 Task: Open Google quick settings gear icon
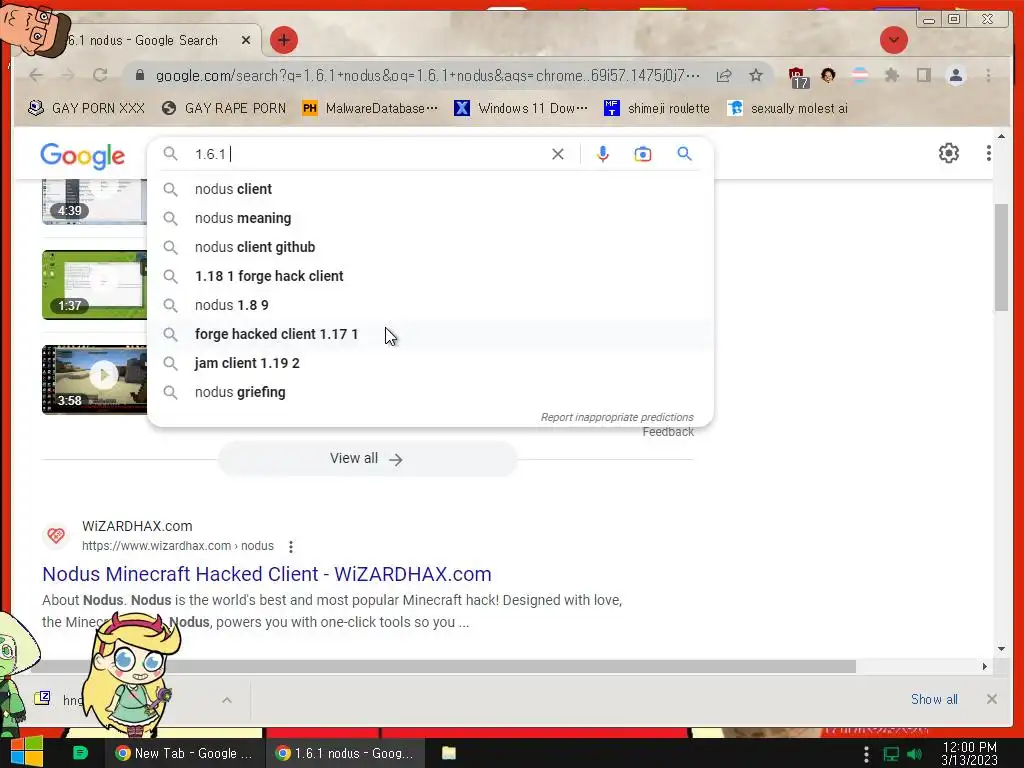click(948, 153)
